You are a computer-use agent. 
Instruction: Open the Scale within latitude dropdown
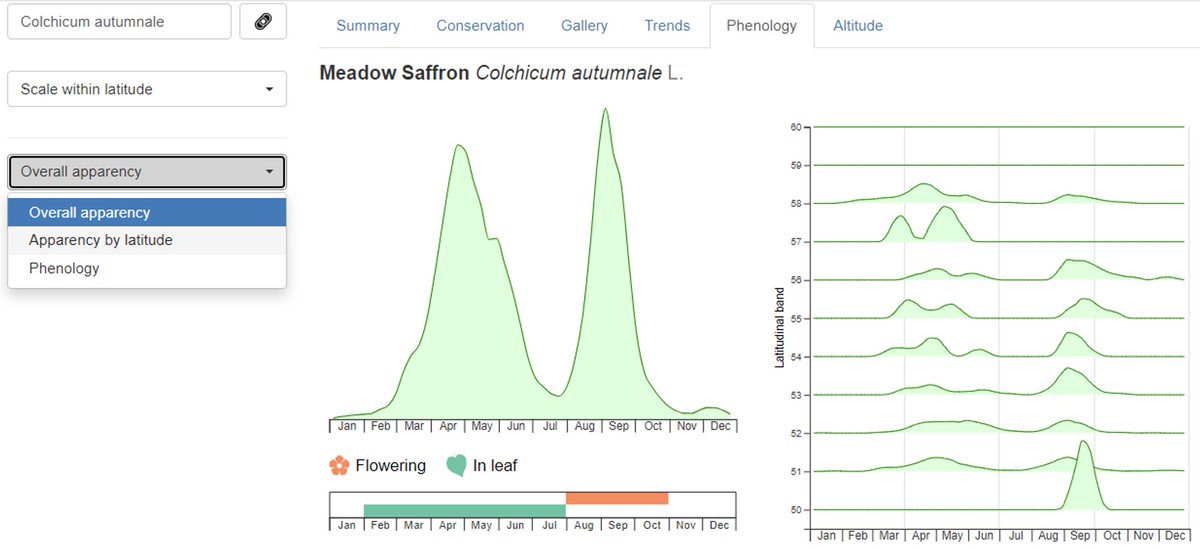147,89
